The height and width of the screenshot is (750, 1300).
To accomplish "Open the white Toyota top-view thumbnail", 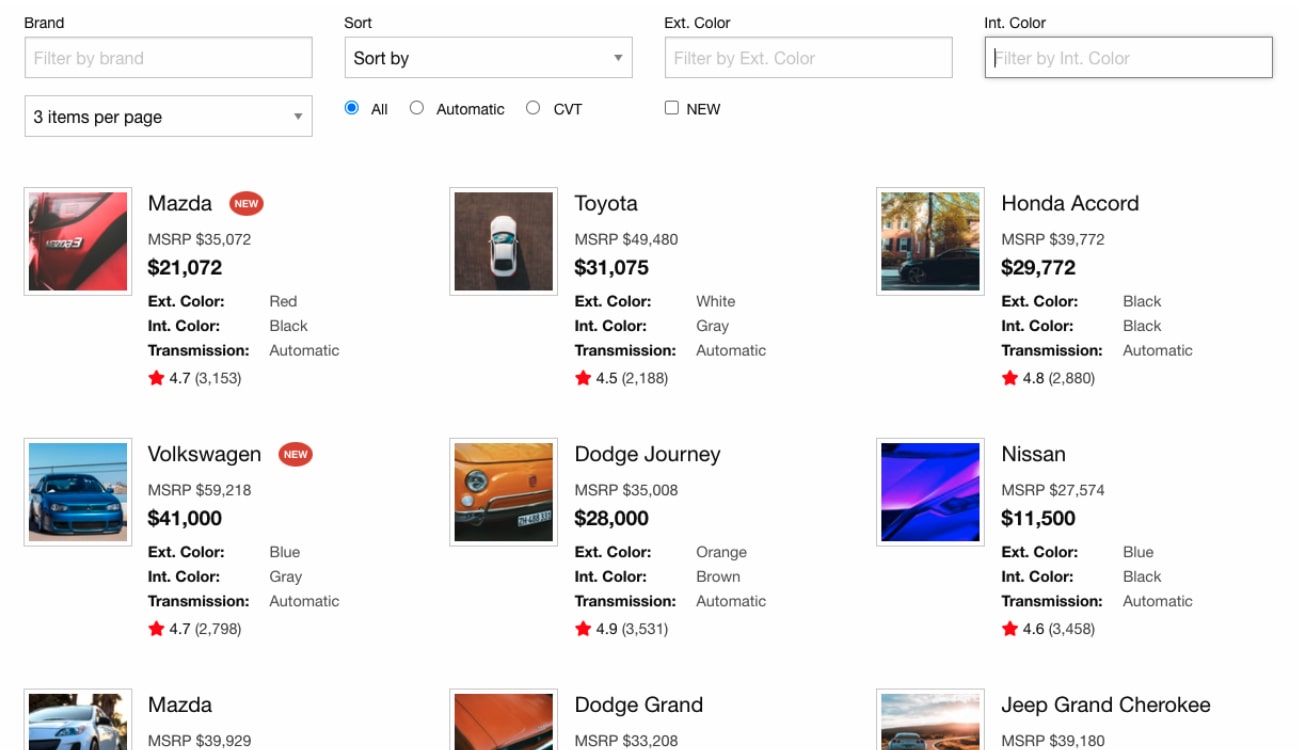I will pos(504,241).
